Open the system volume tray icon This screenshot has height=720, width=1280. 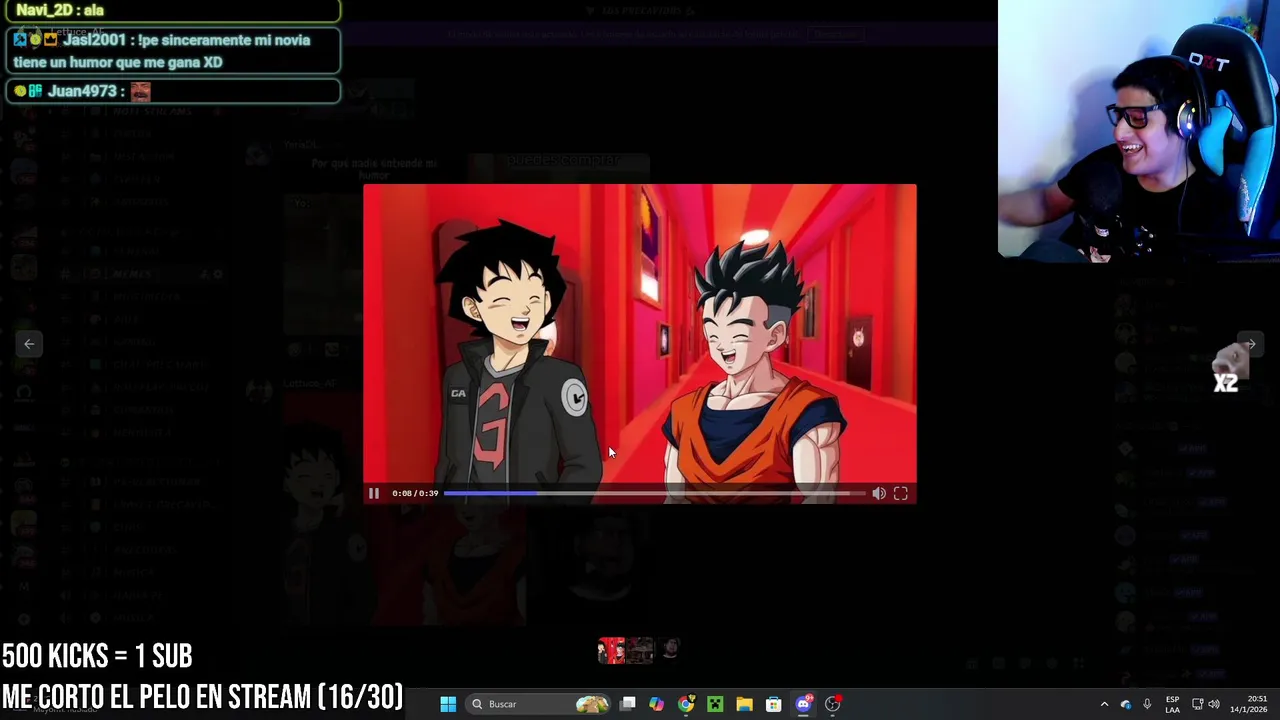click(1214, 704)
